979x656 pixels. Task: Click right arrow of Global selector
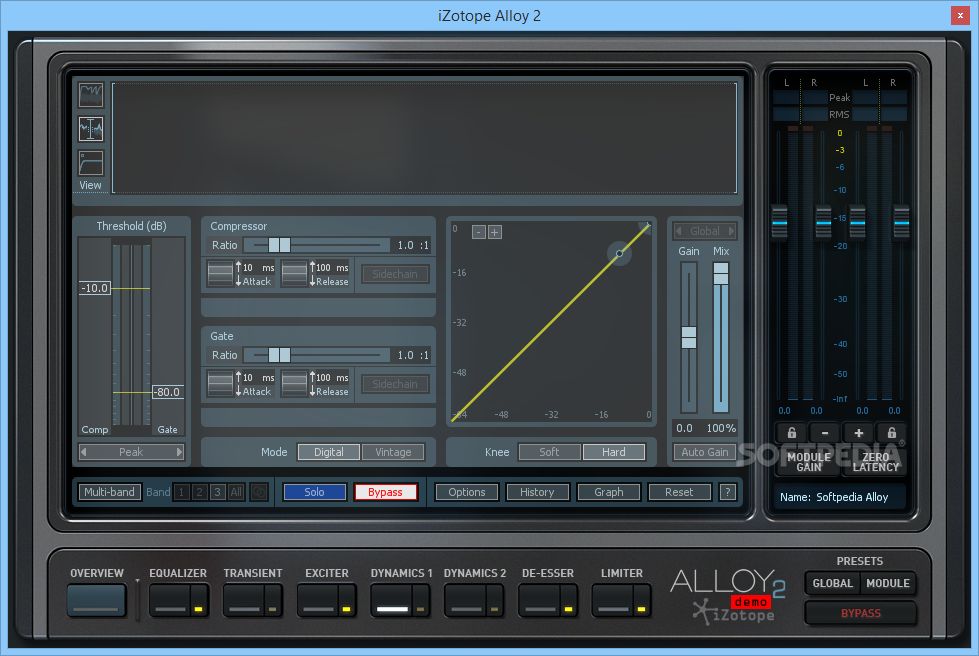731,231
